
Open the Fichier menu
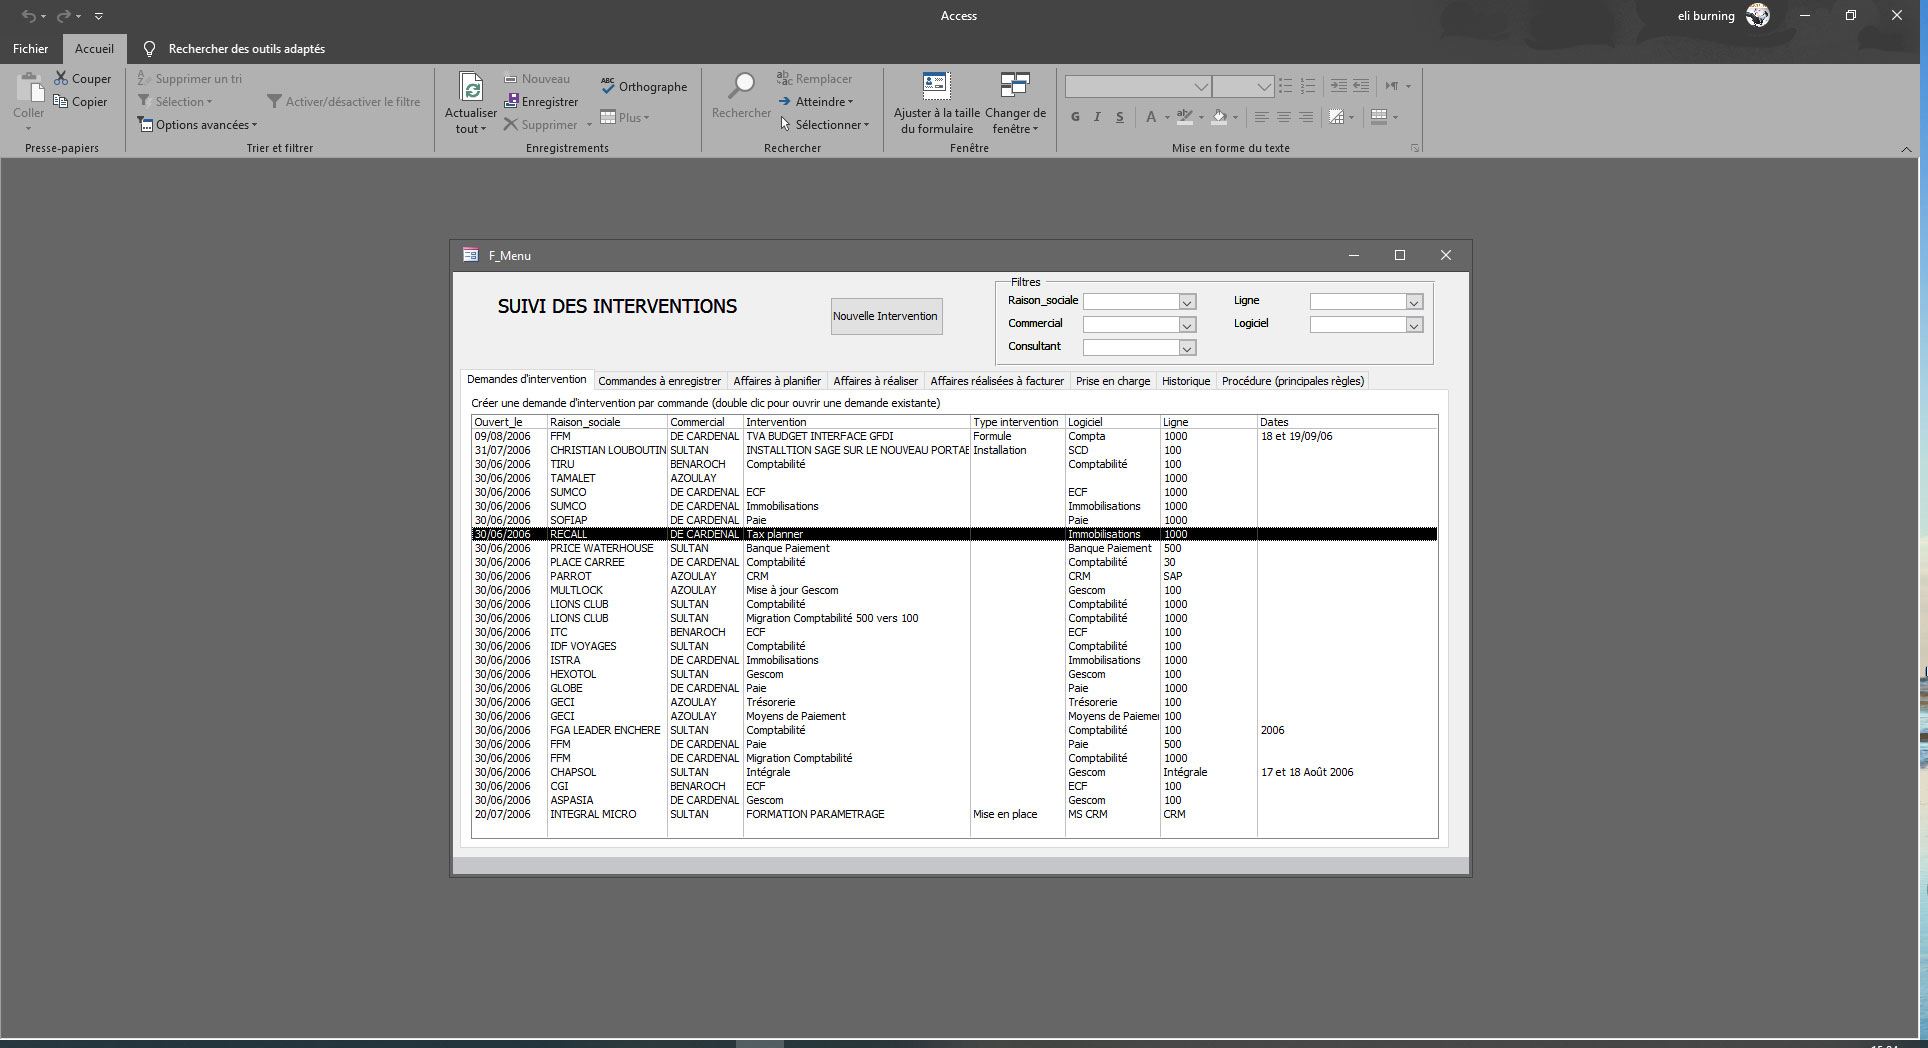pos(30,48)
